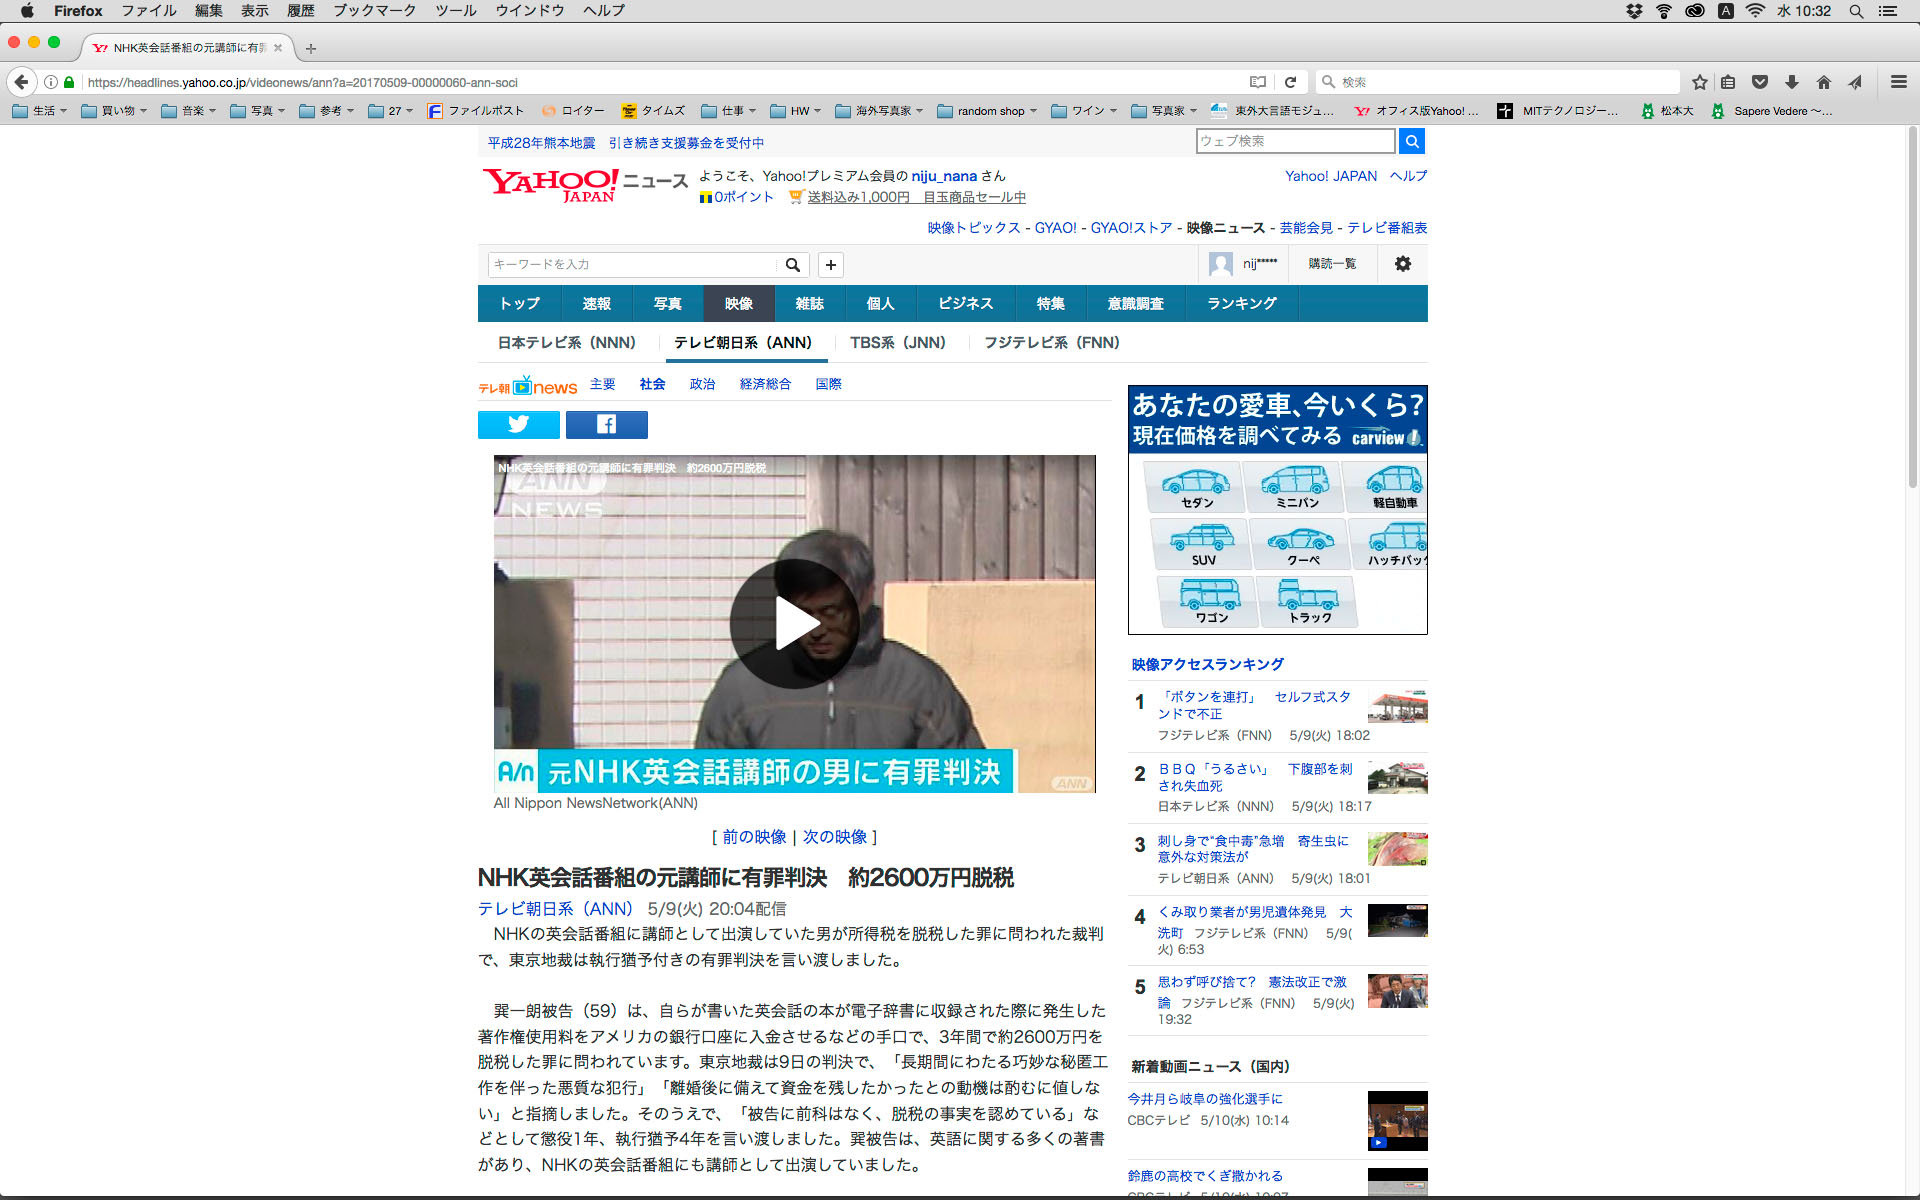Viewport: 1920px width, 1200px height.
Task: Open the ランキング navigation tab
Action: click(1241, 304)
